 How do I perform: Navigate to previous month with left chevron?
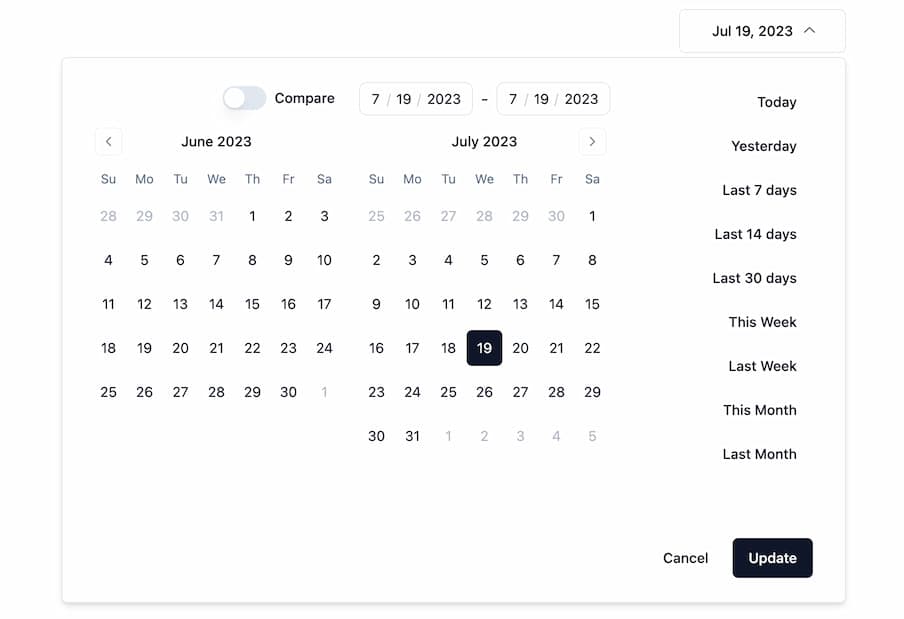coord(108,141)
